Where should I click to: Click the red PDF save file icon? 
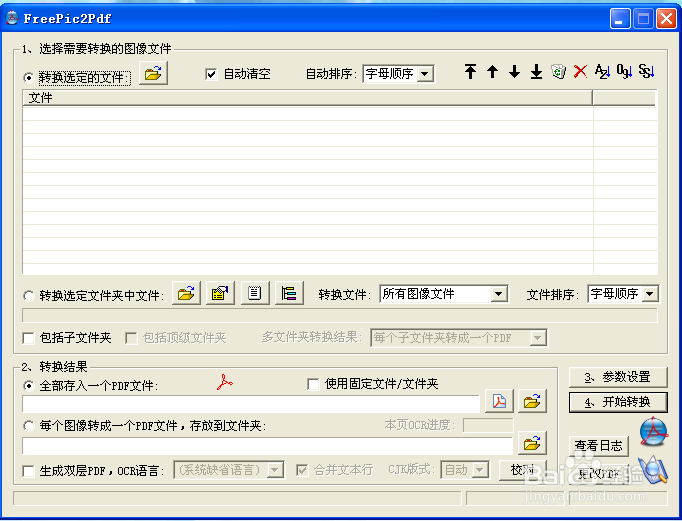click(x=499, y=401)
